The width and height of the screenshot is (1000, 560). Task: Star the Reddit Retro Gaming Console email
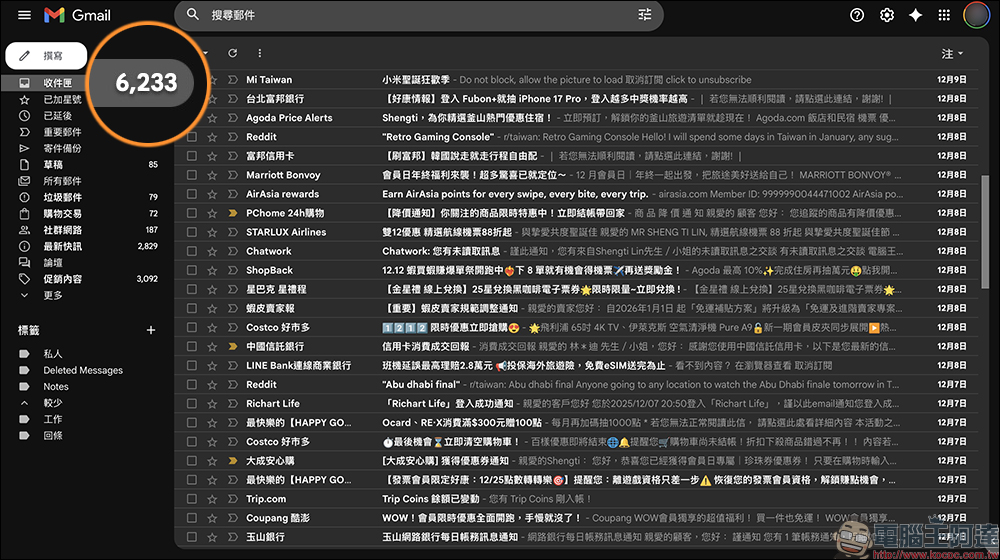[212, 137]
